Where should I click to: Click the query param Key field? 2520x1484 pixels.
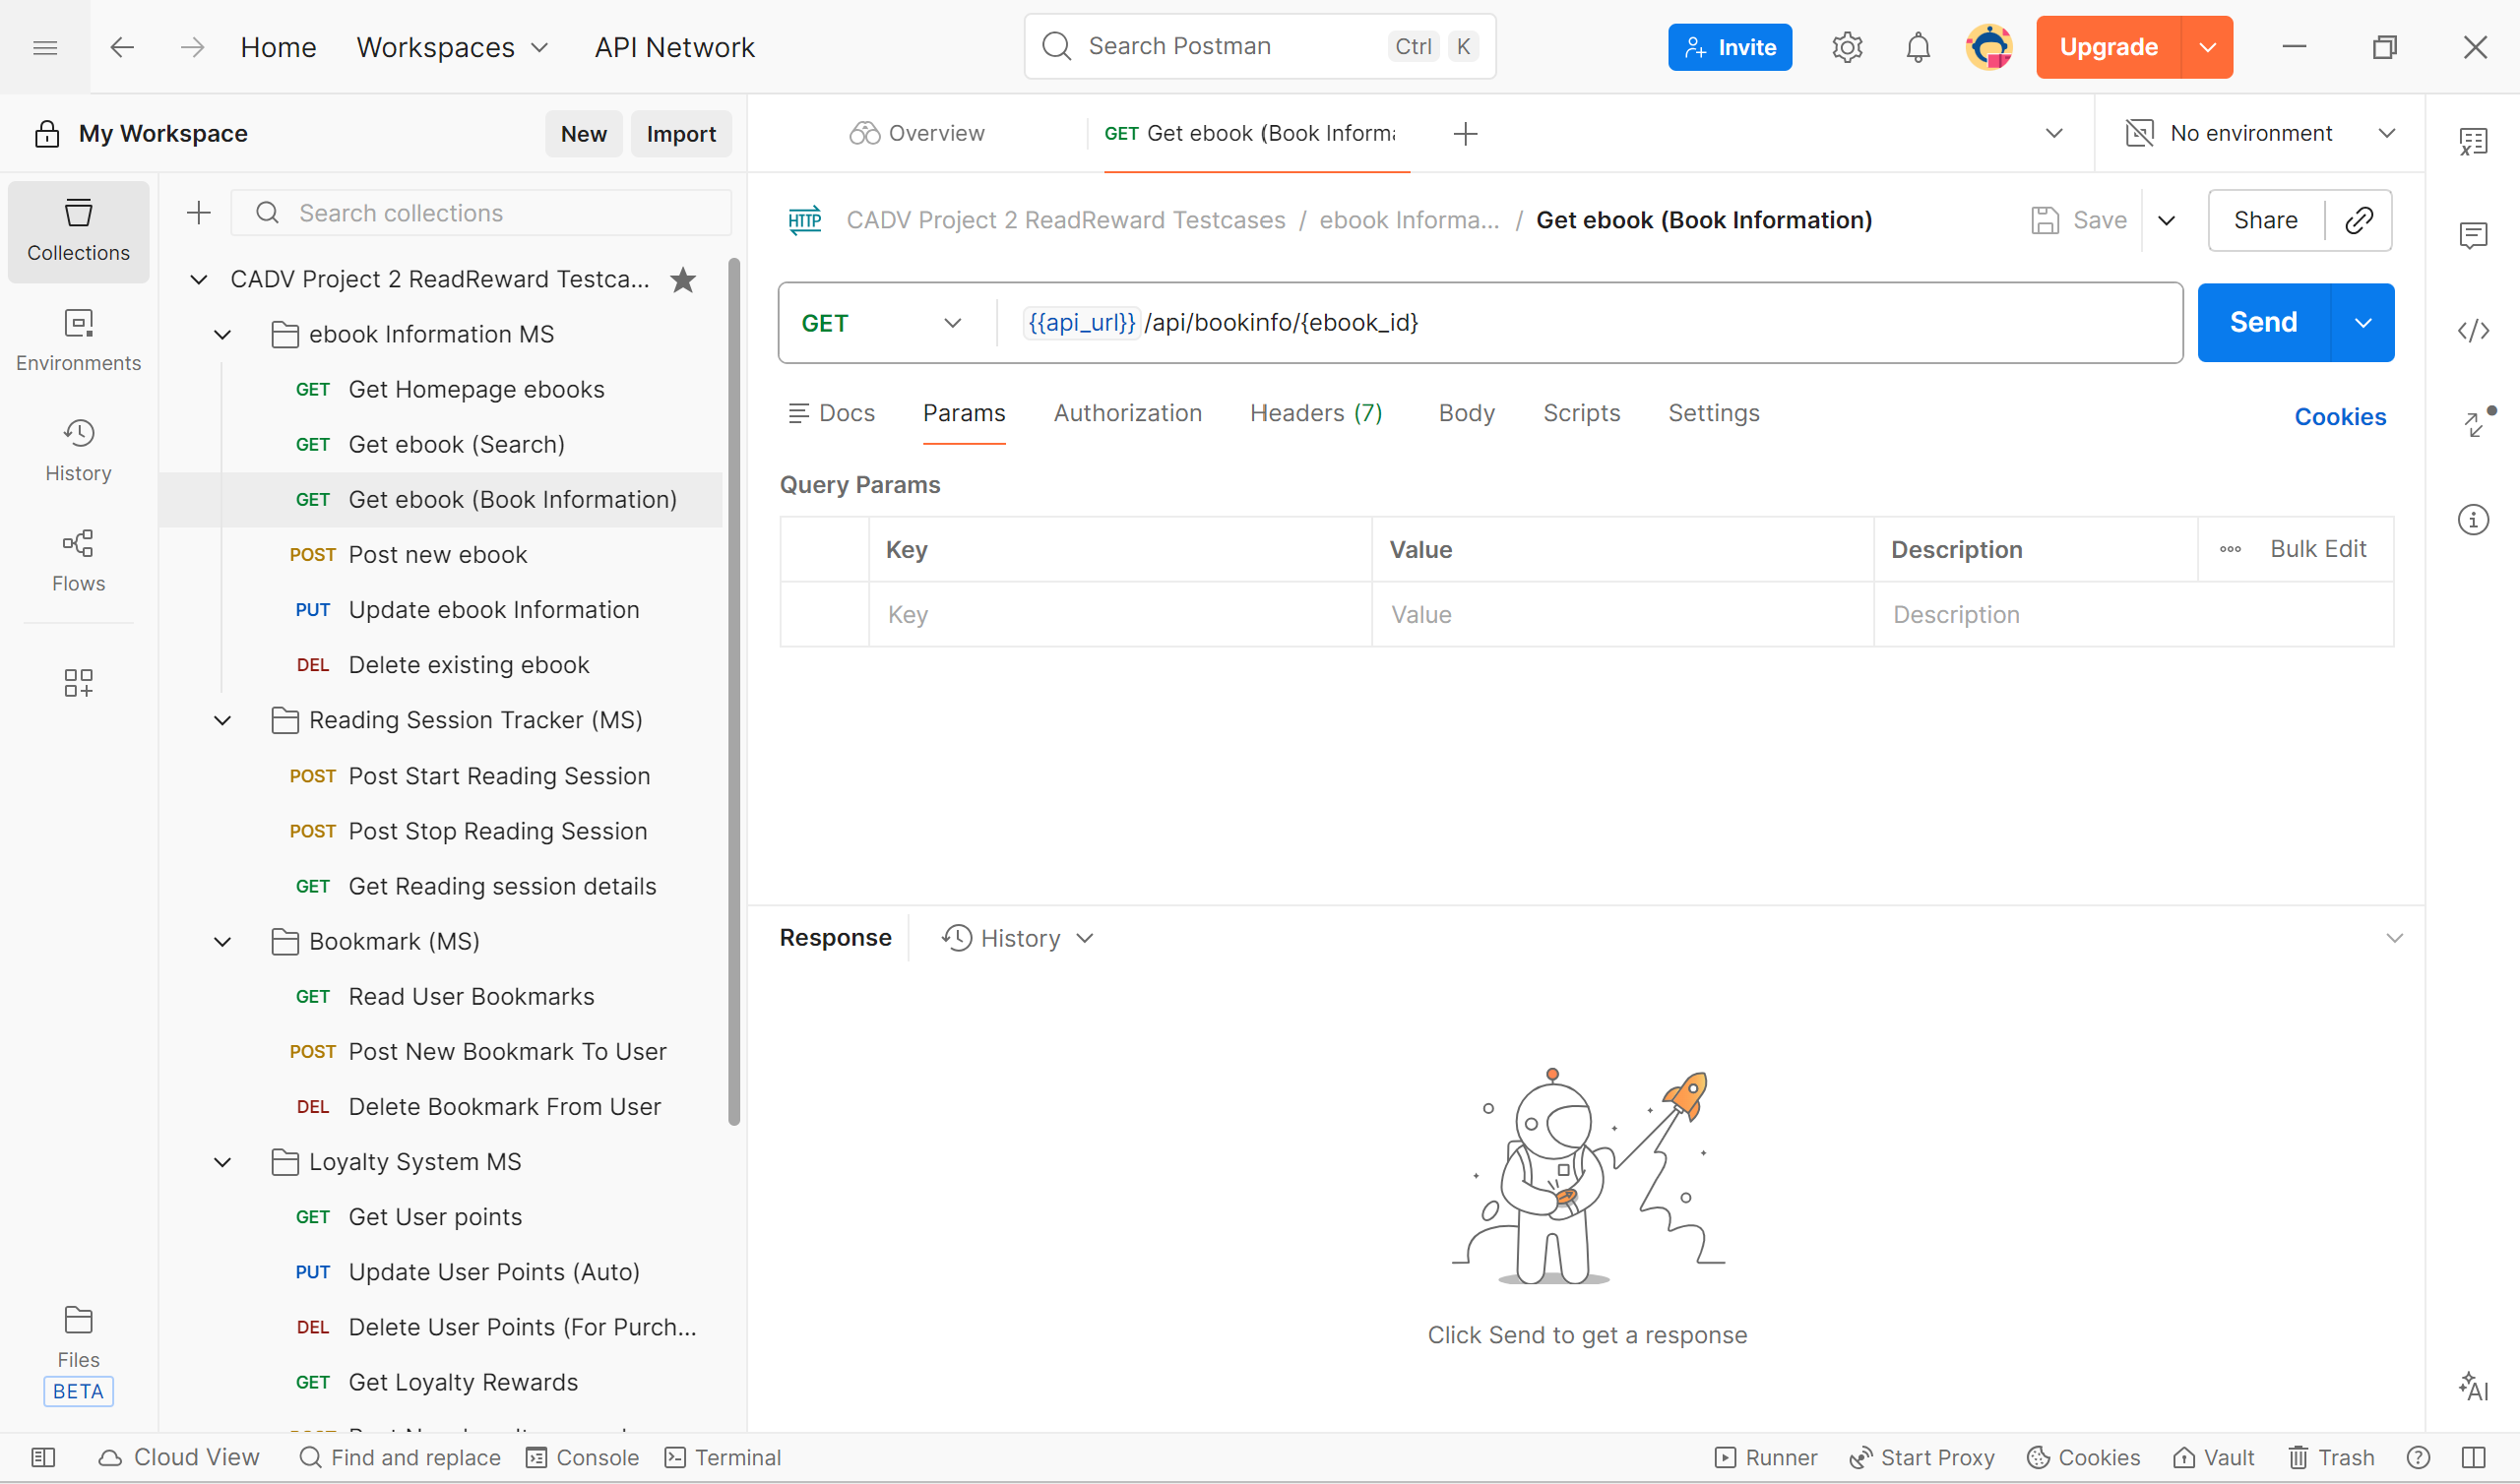[x=1119, y=615]
